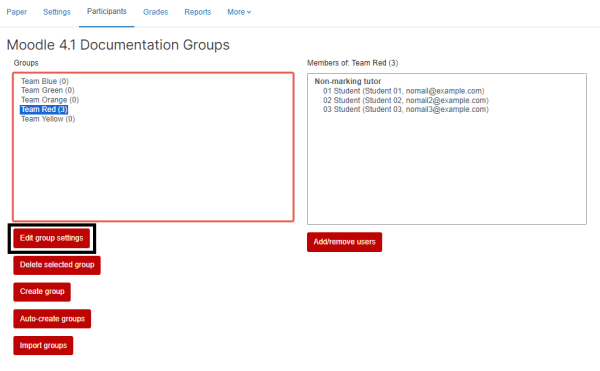
Task: Click the Edit group settings button
Action: (52, 238)
